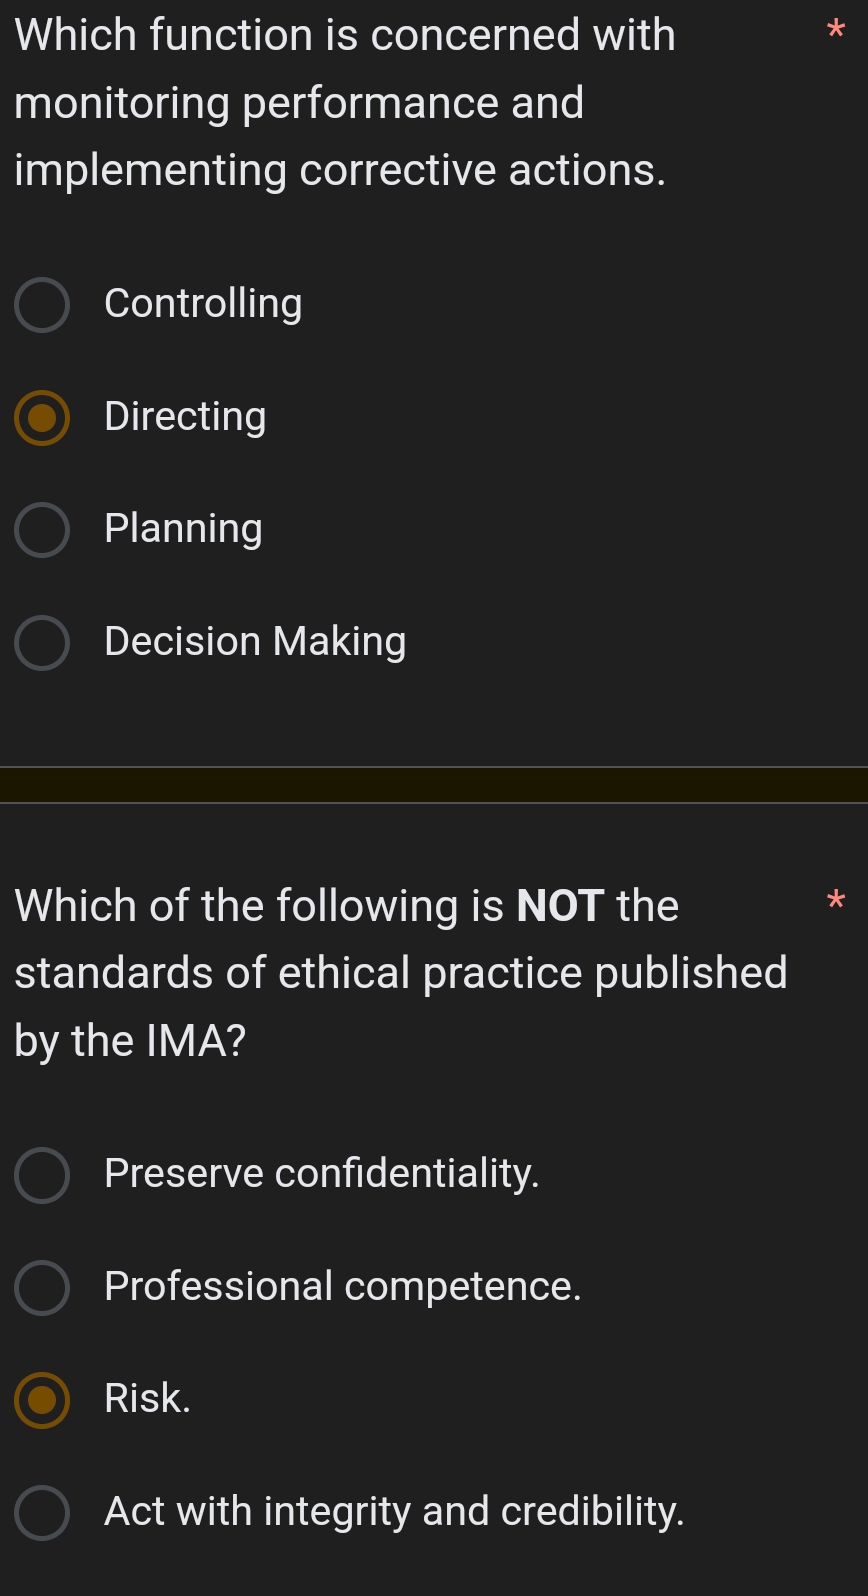Click the Decision Making answer label text
This screenshot has height=1596, width=868.
255,641
